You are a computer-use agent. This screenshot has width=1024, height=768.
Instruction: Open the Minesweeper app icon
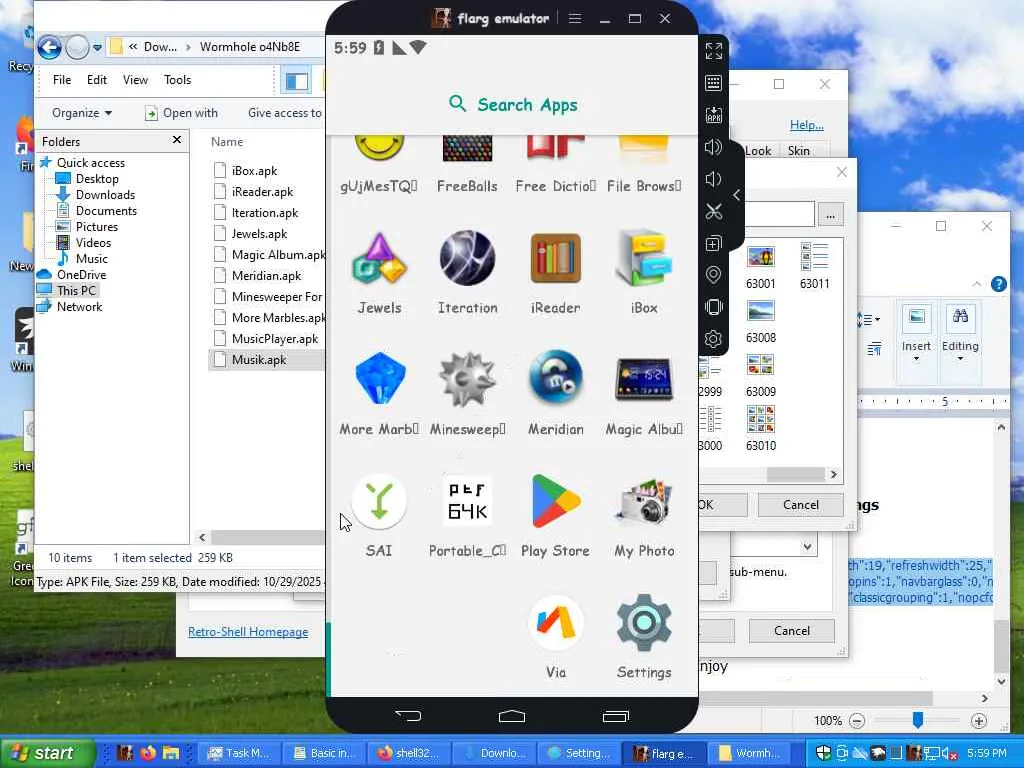click(x=468, y=379)
